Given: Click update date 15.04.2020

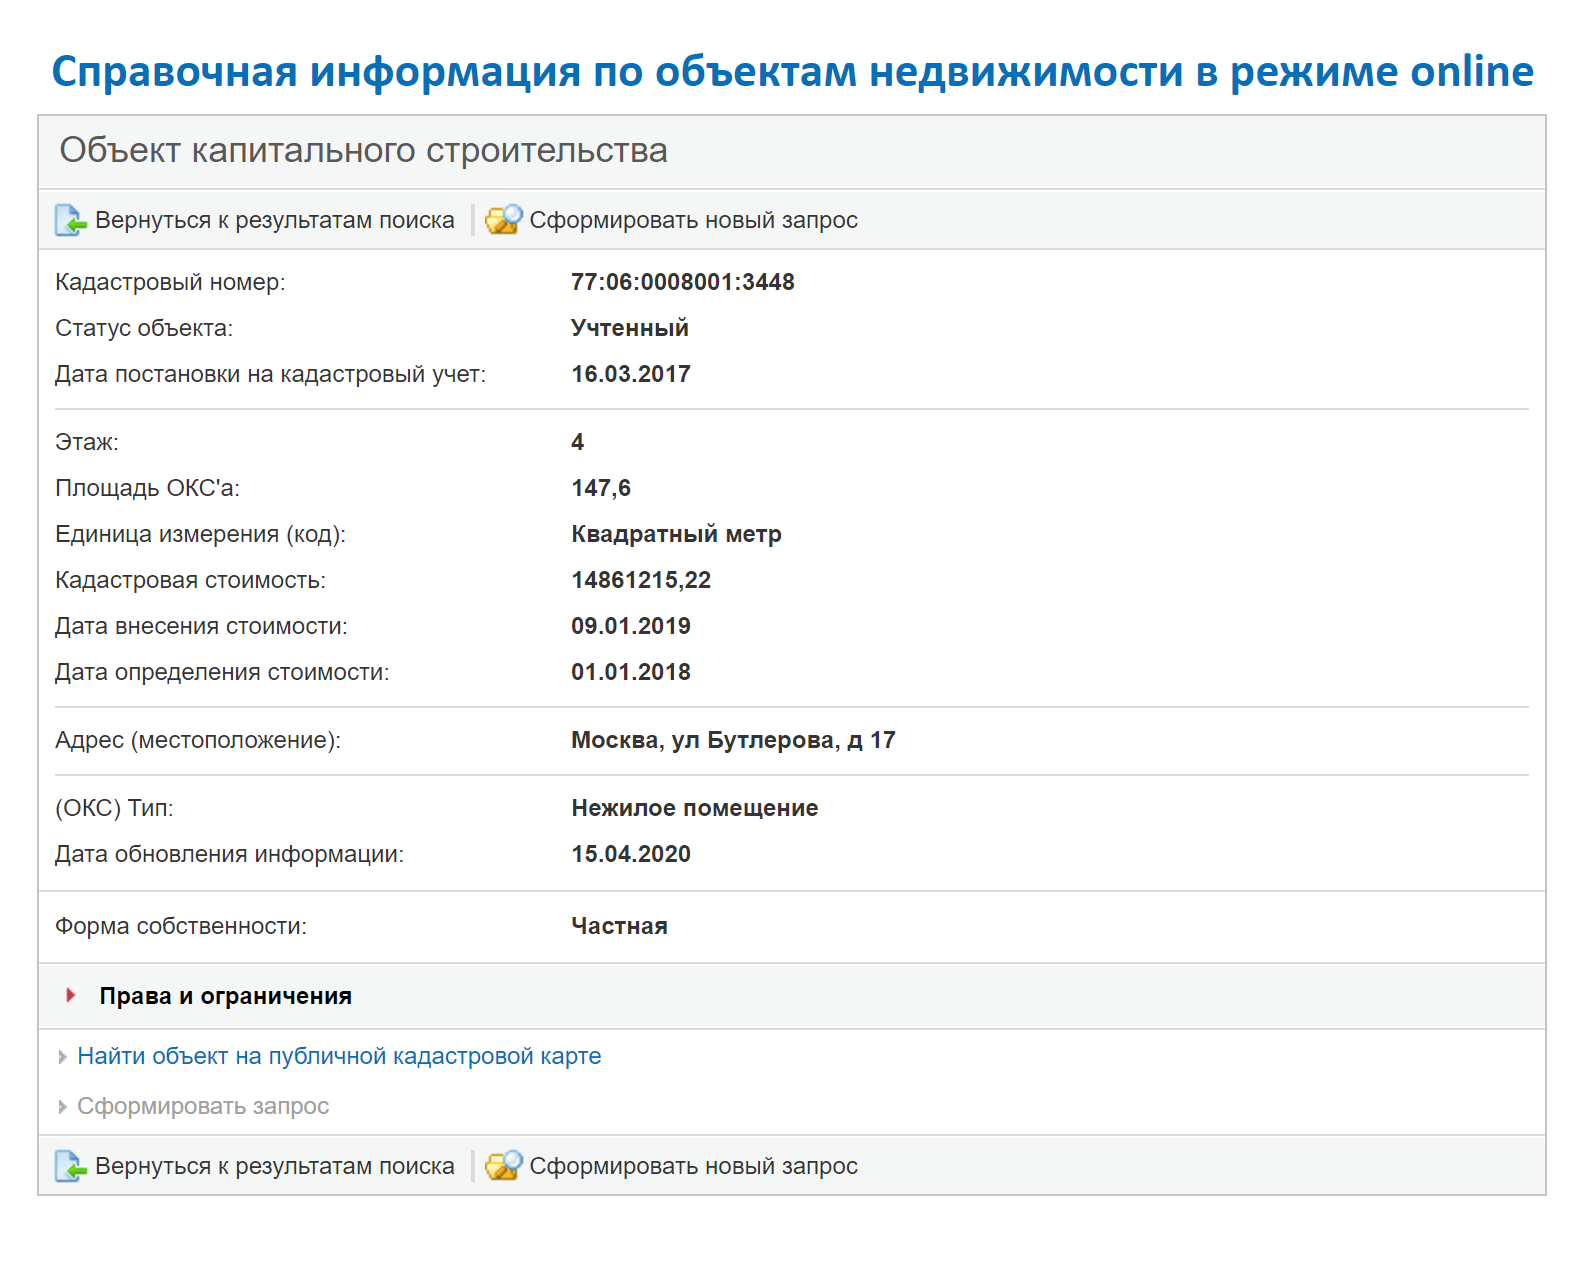Looking at the screenshot, I should (x=631, y=854).
